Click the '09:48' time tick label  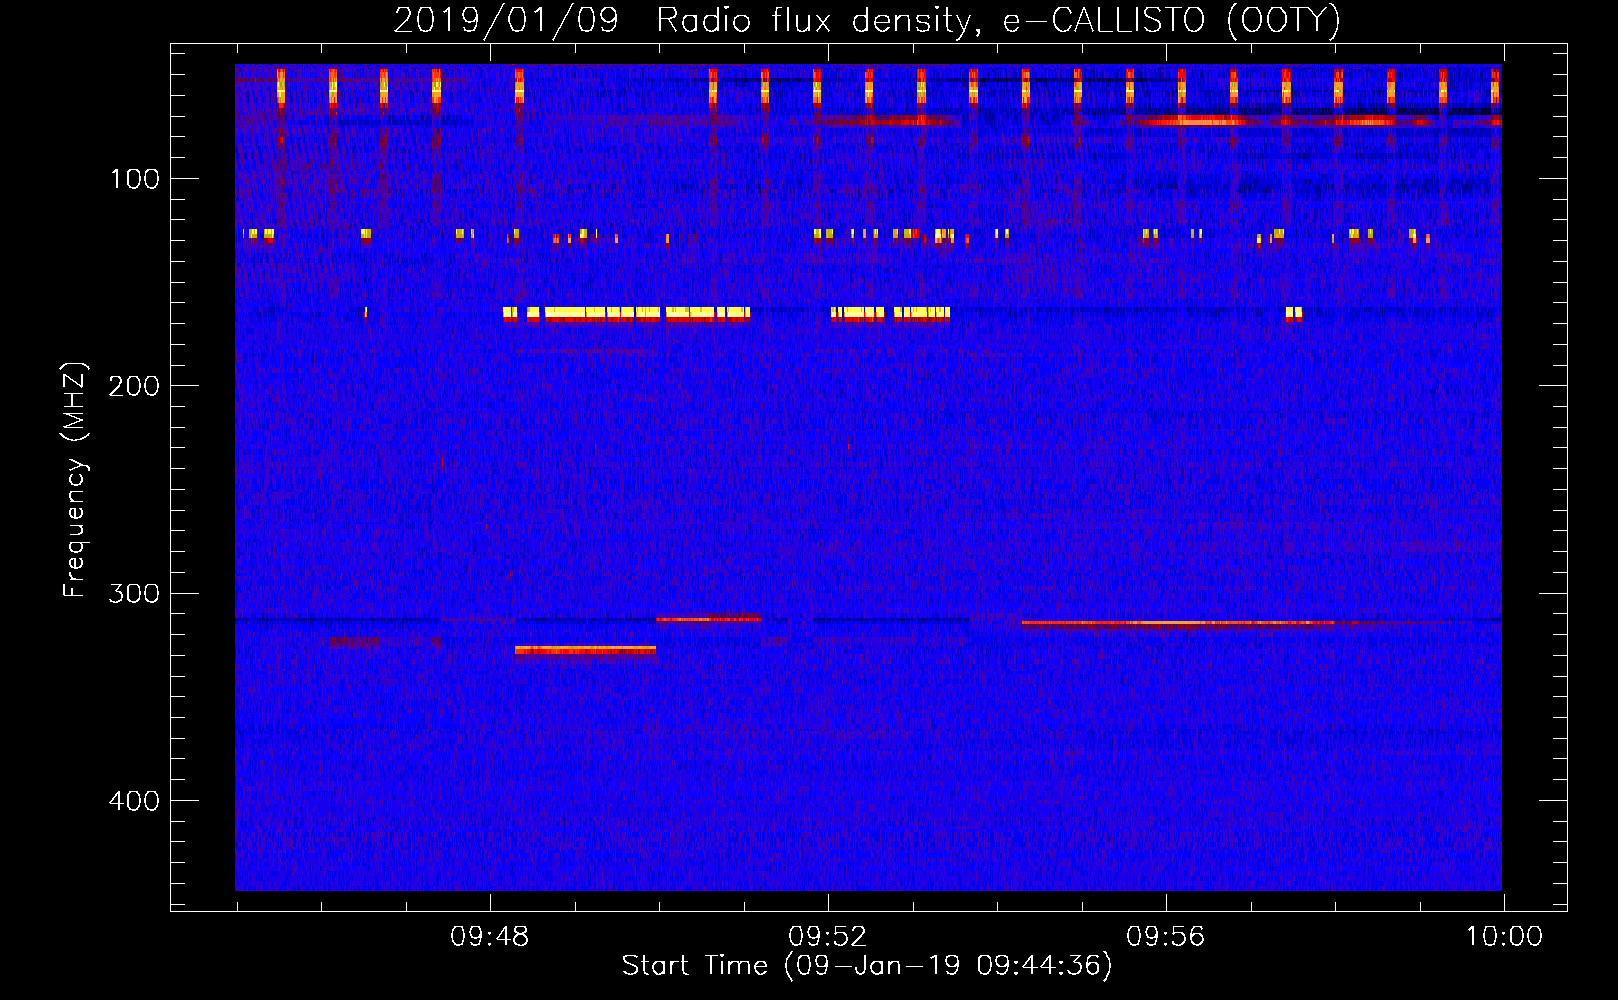coord(490,937)
